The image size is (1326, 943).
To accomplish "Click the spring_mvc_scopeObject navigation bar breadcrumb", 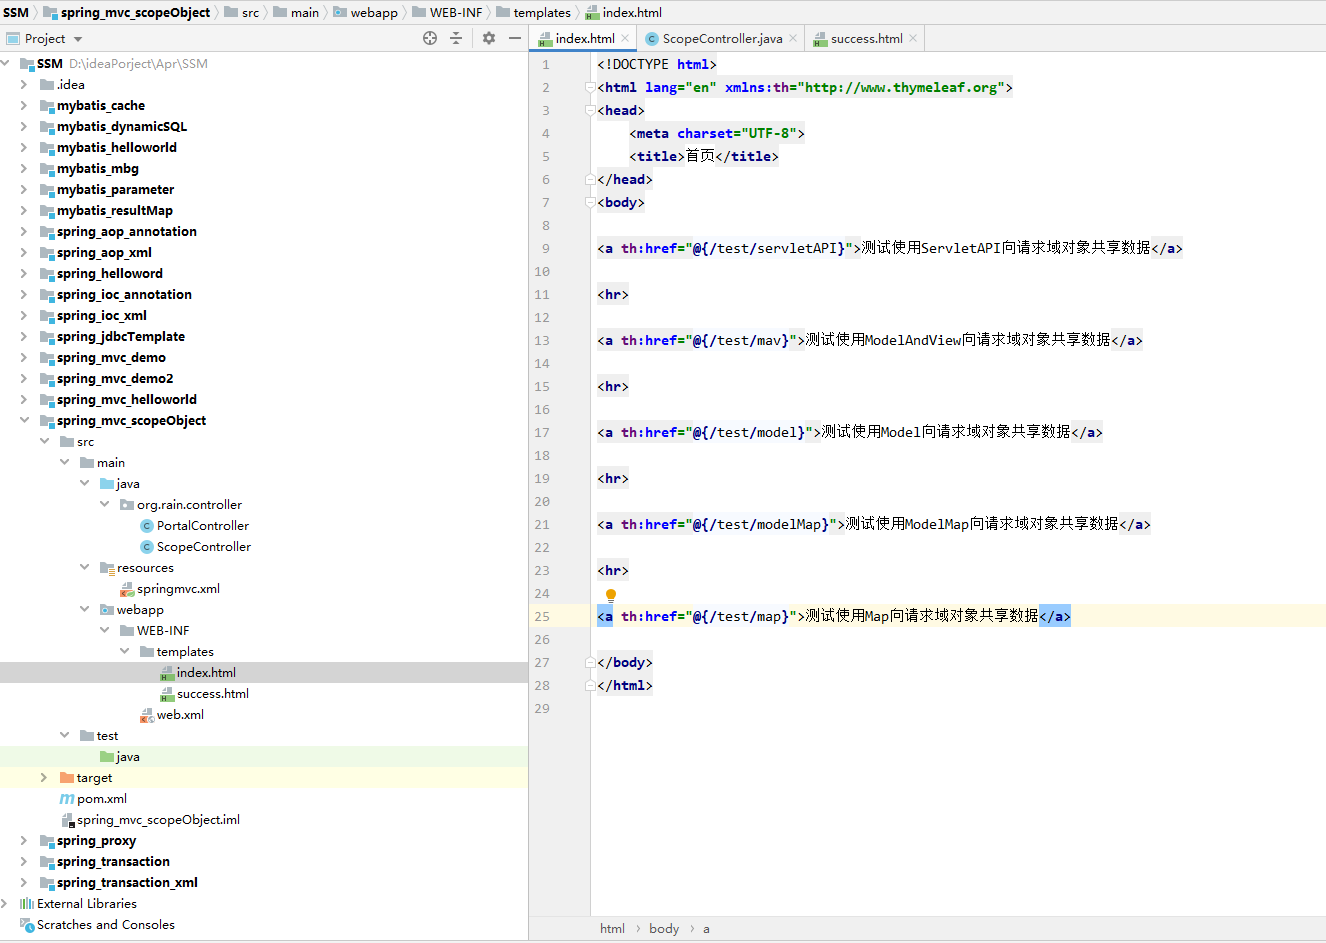I will point(126,13).
